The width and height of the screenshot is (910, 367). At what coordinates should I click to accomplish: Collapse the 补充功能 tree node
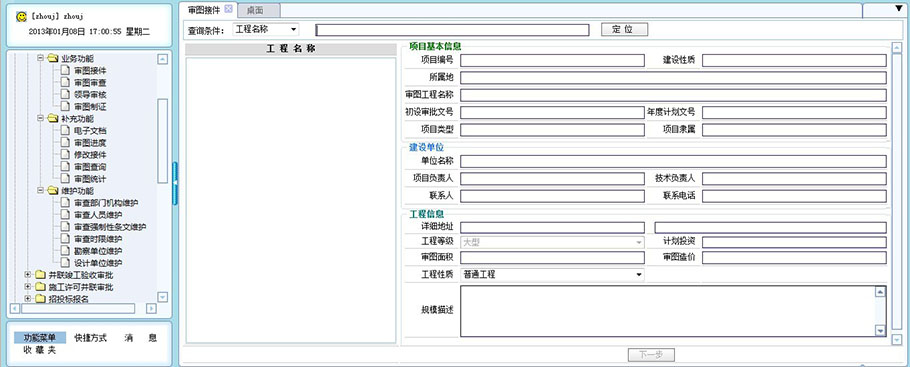(x=41, y=118)
